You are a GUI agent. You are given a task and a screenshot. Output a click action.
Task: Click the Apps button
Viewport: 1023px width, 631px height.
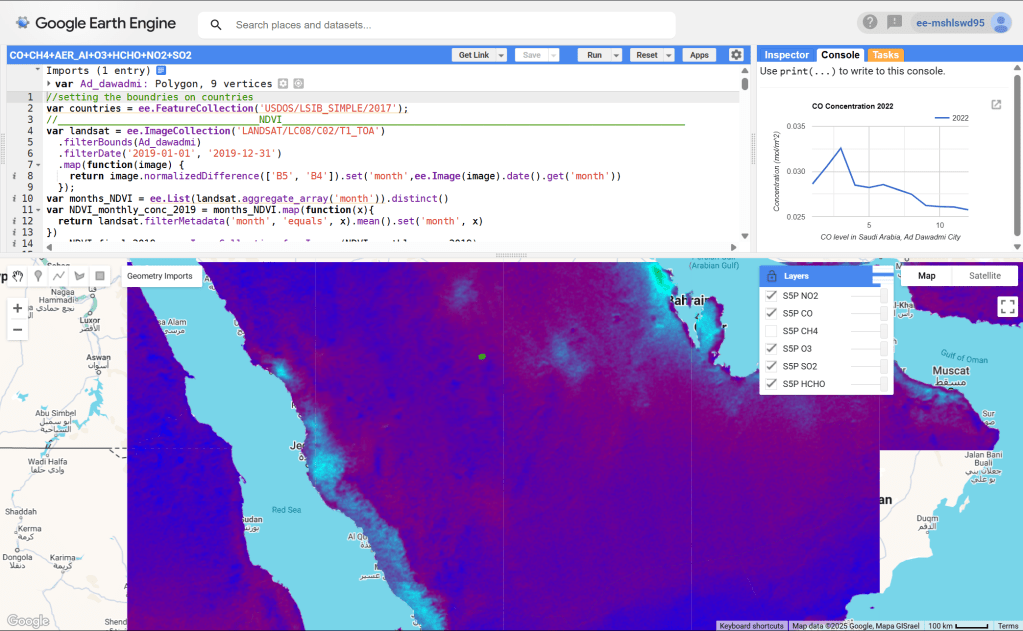coord(699,56)
